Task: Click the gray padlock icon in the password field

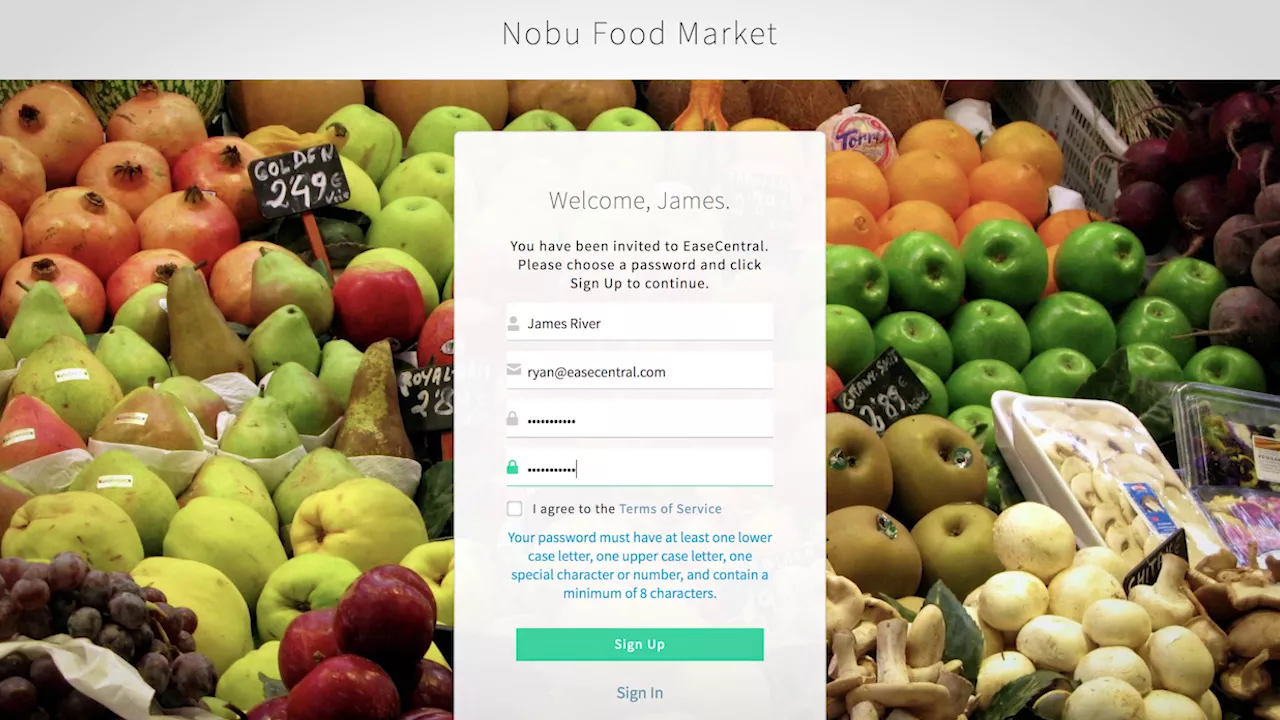Action: [x=513, y=419]
